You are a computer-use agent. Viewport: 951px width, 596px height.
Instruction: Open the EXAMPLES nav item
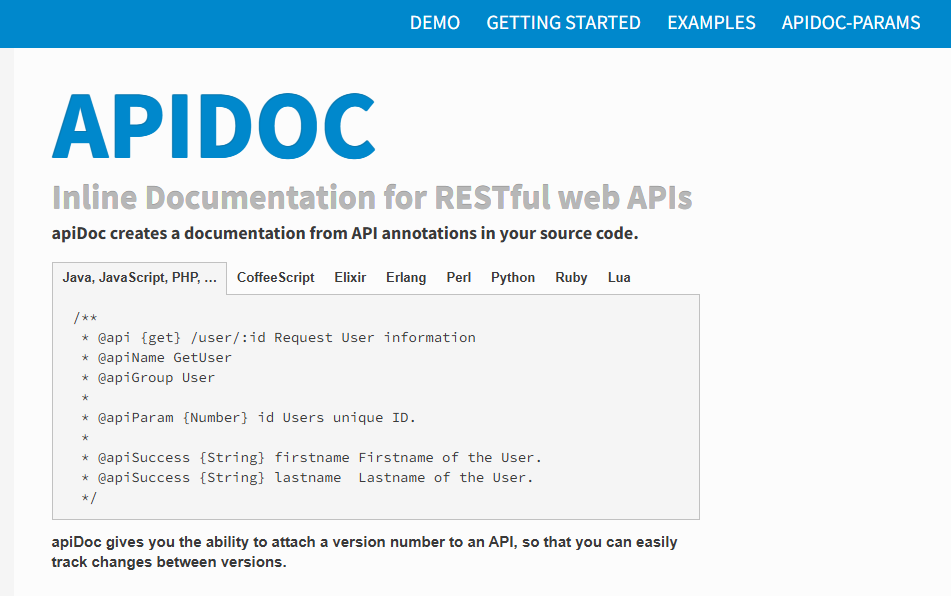(711, 23)
